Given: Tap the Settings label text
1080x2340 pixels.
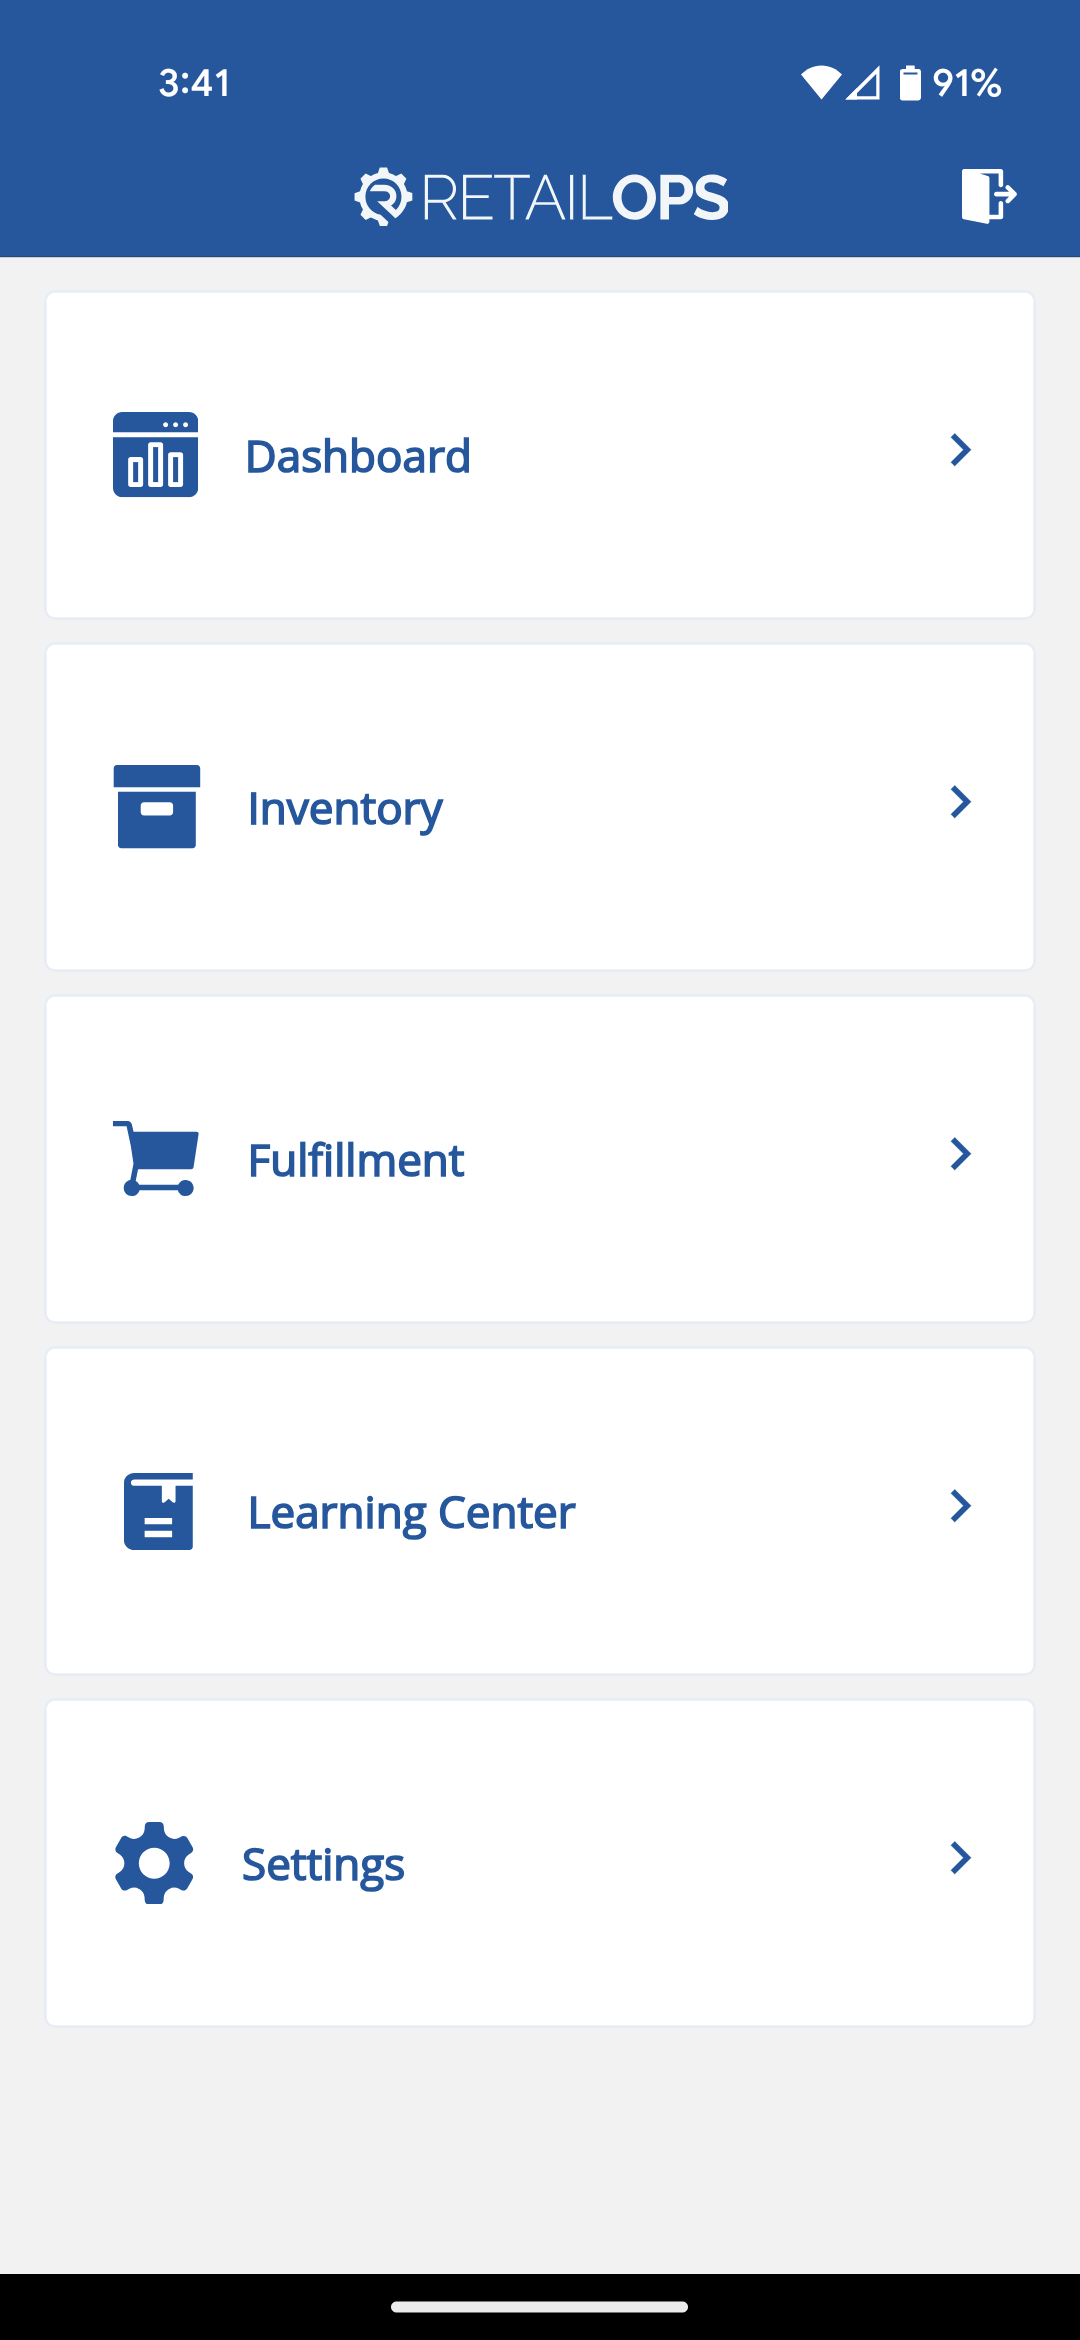Looking at the screenshot, I should pos(323,1865).
